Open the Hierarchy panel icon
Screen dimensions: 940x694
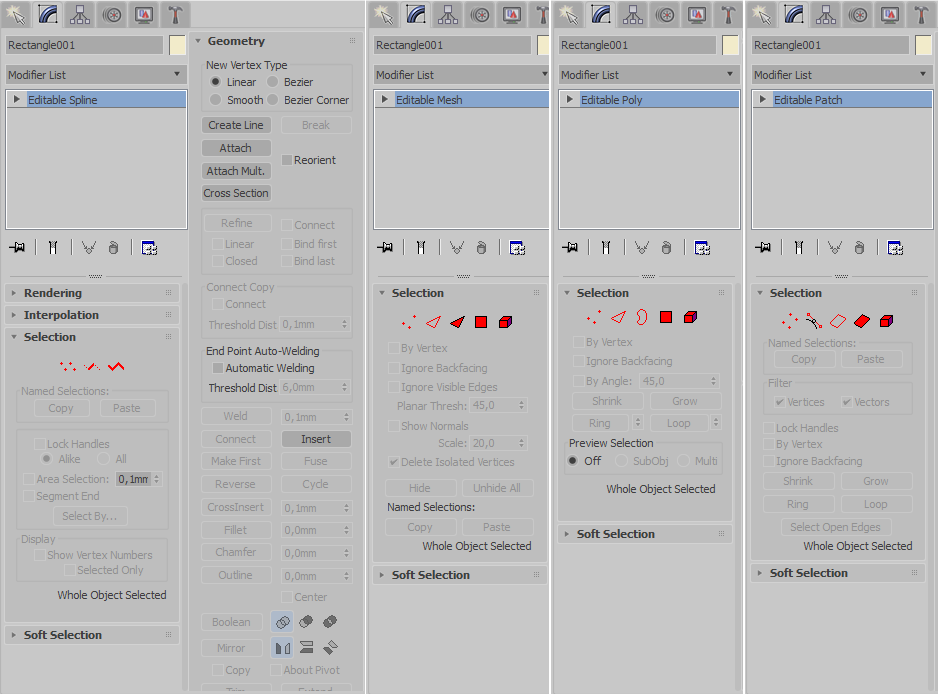81,14
